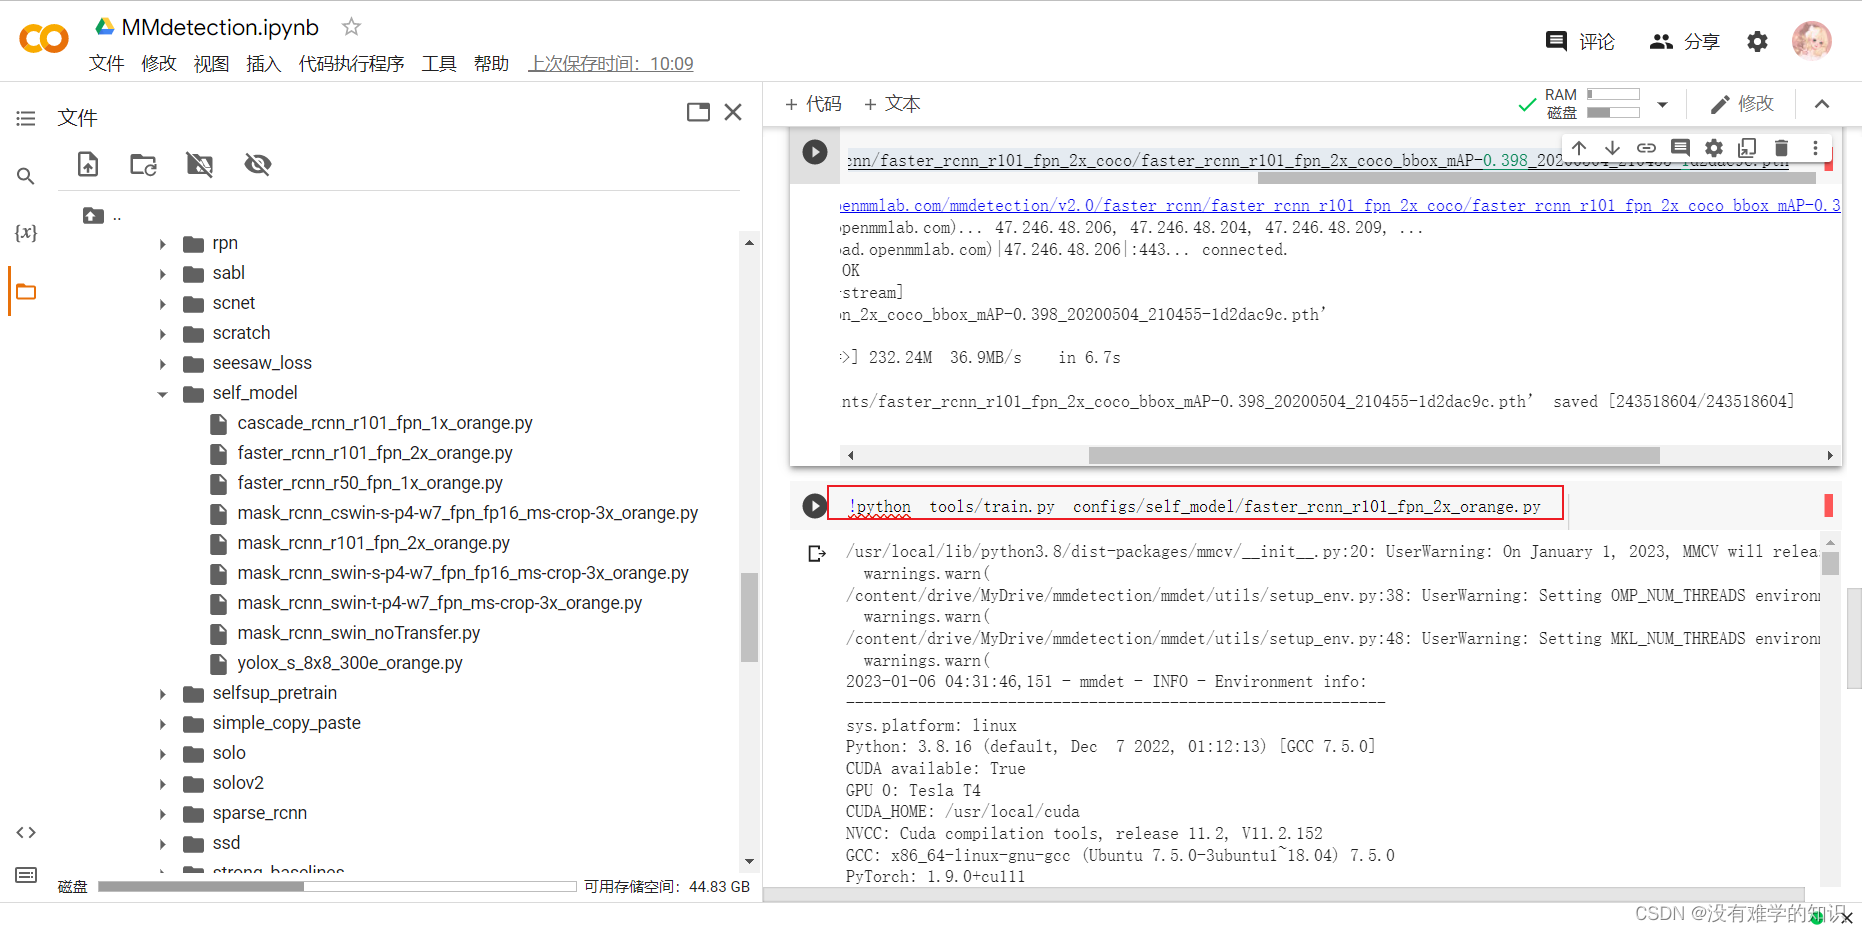Add a comment on the cell

(x=1680, y=148)
